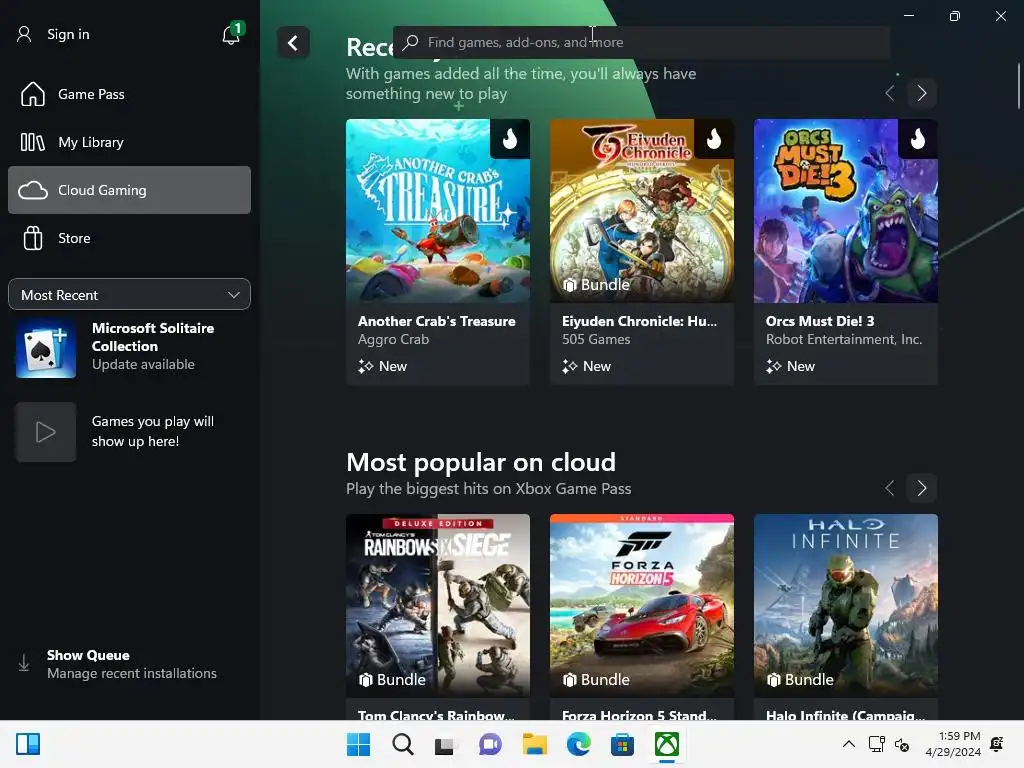Viewport: 1024px width, 768px height.
Task: Open the Task View taskbar icon
Action: point(445,744)
